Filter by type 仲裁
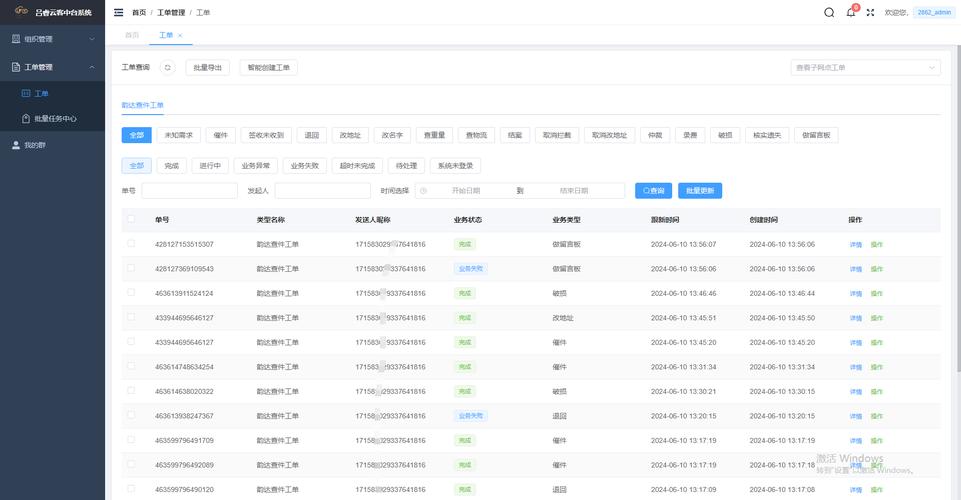The image size is (961, 500). pyautogui.click(x=655, y=135)
